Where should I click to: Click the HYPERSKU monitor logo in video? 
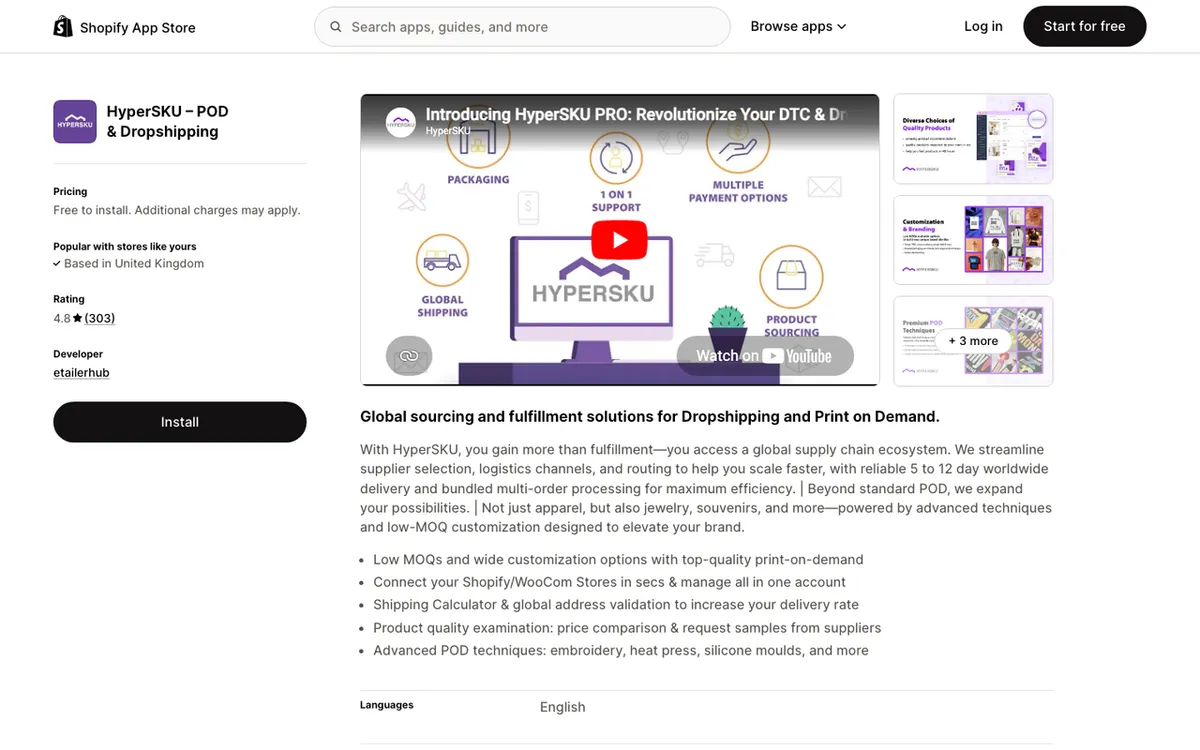click(593, 283)
